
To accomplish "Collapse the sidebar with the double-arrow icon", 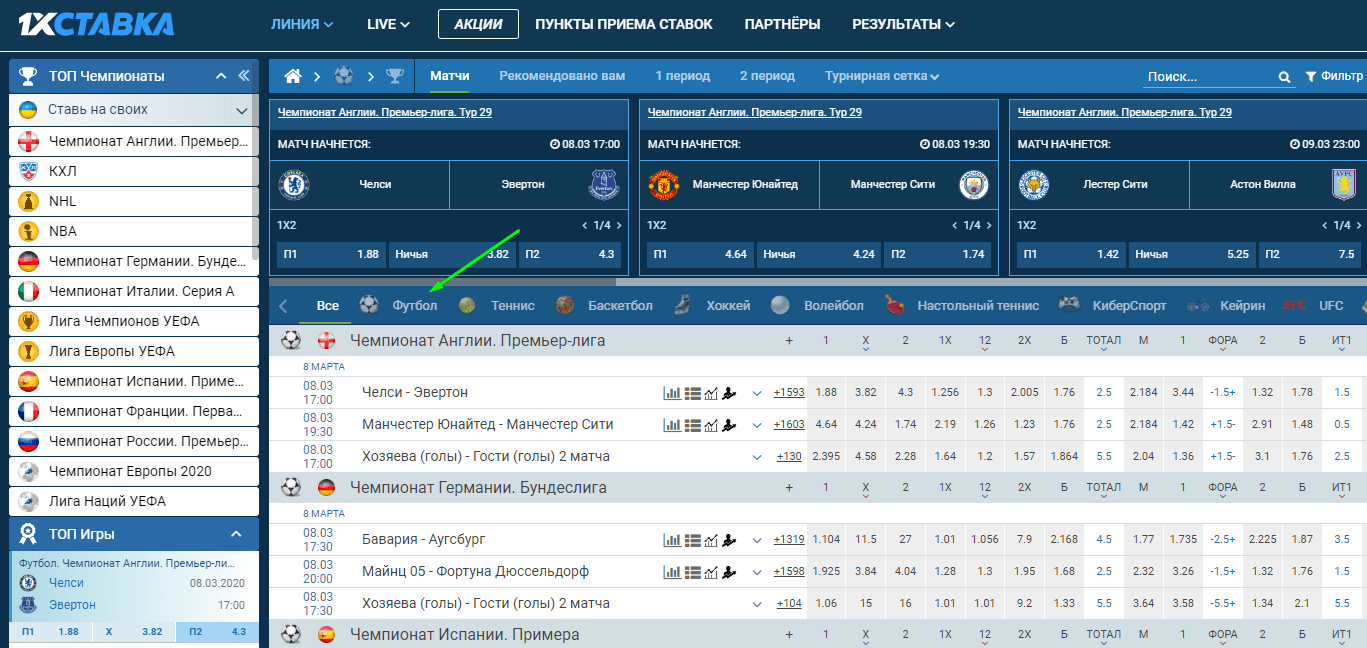I will [243, 76].
